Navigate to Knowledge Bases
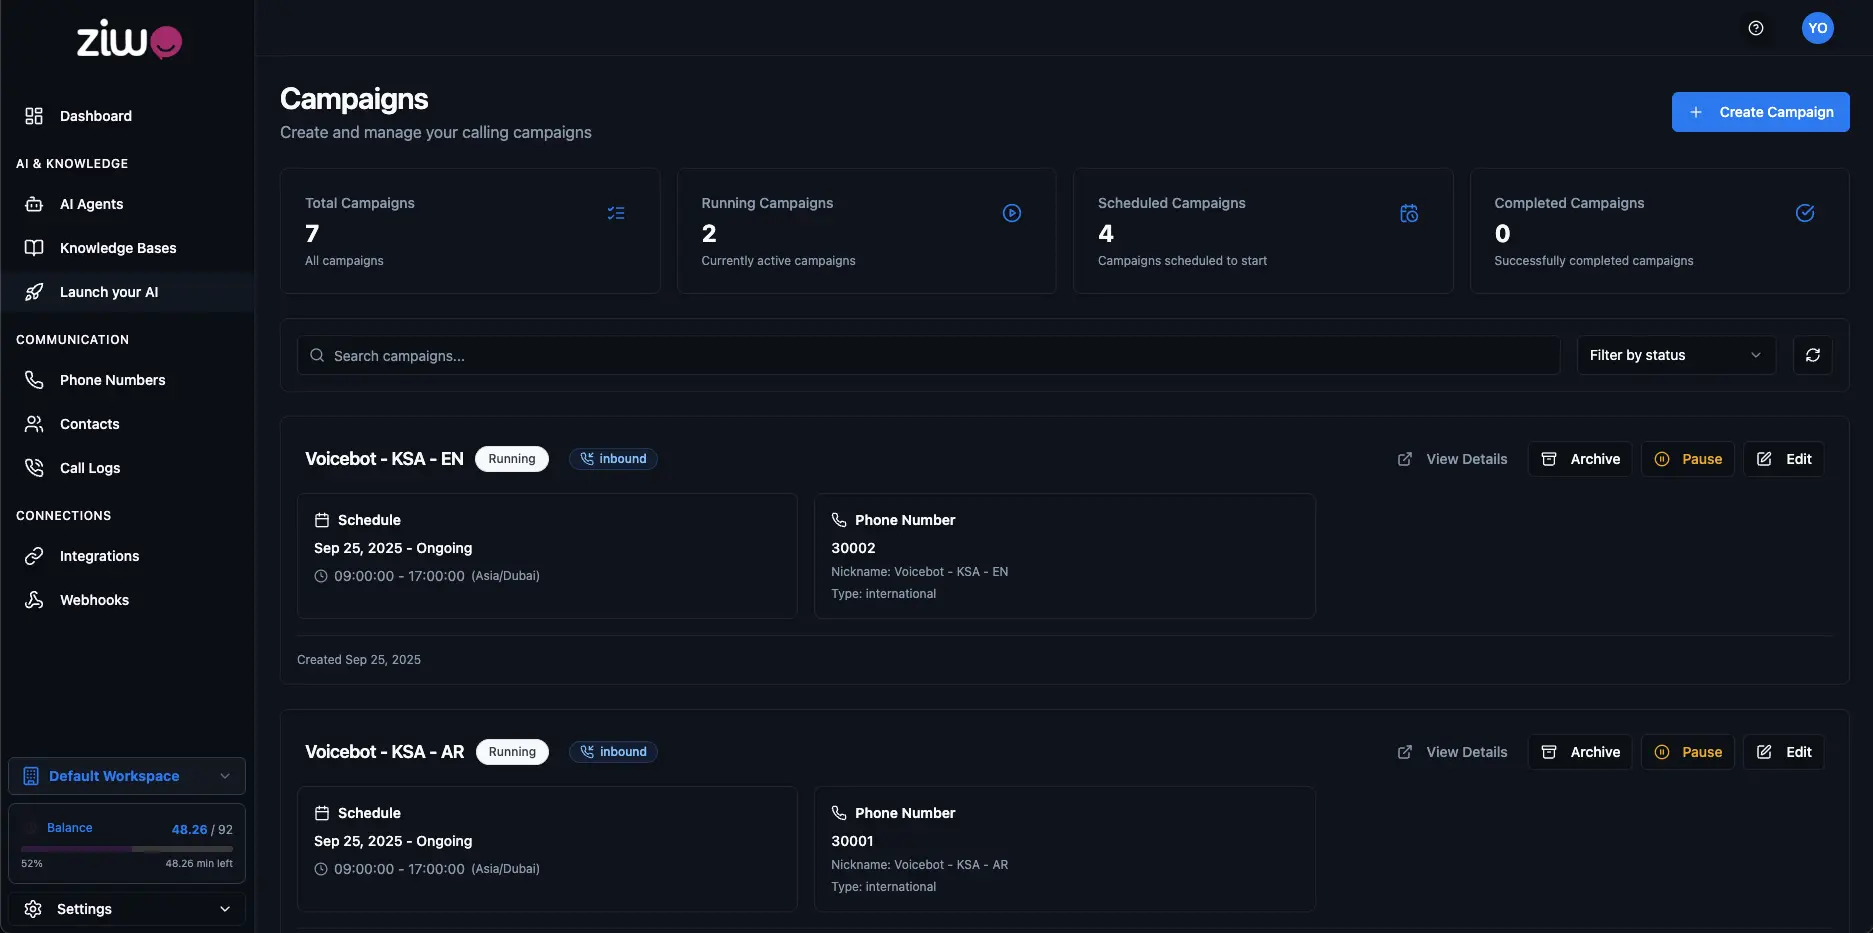 click(x=117, y=248)
